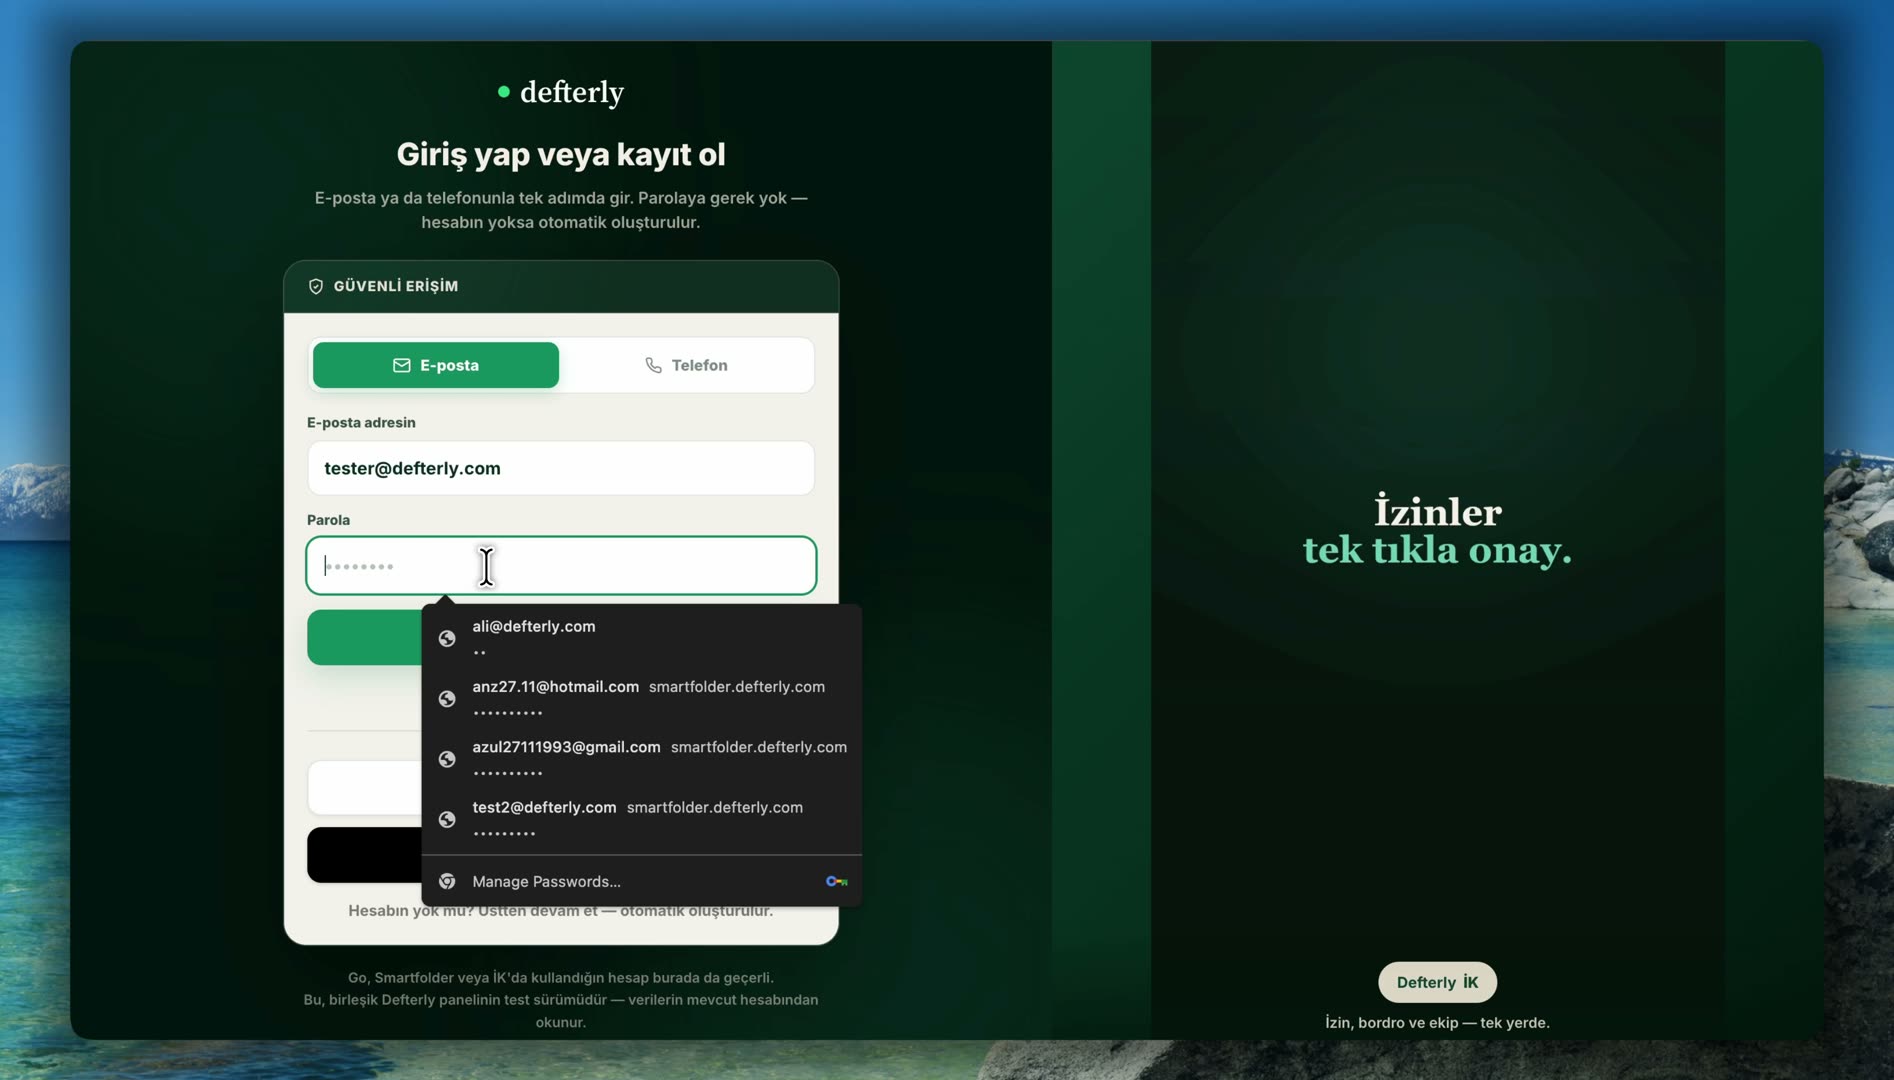
Task: Click the phone icon in Telefon tab
Action: pos(653,365)
